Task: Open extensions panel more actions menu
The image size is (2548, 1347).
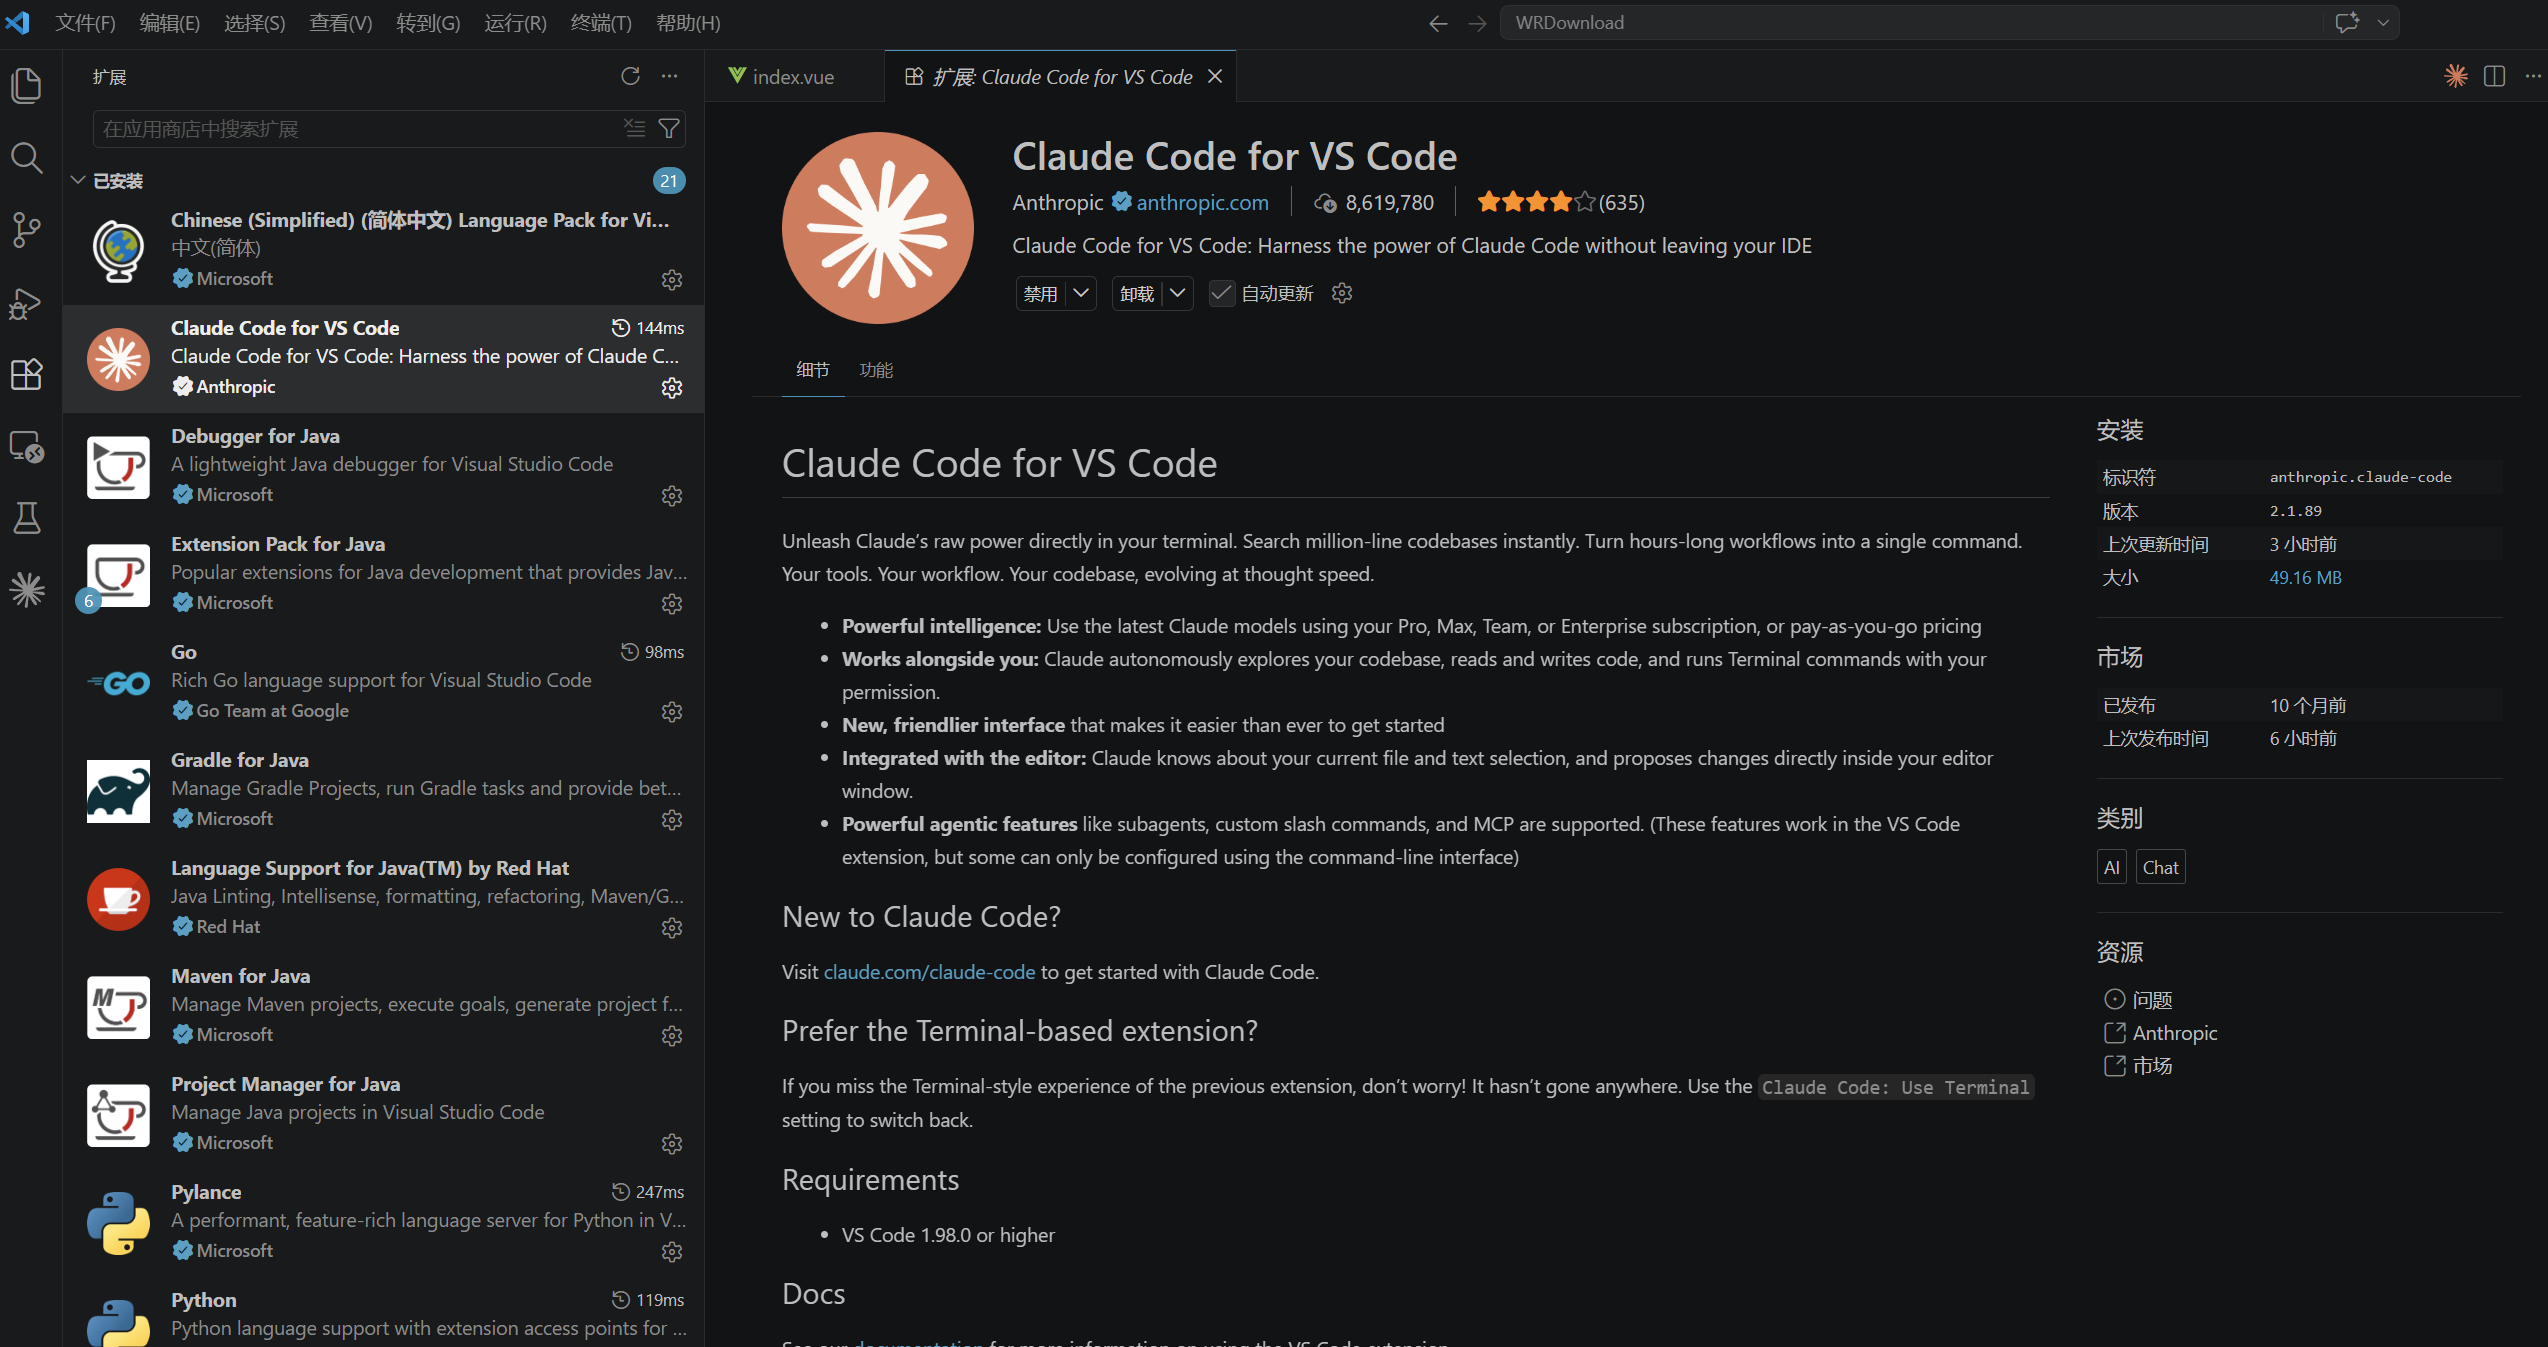Action: pos(670,76)
